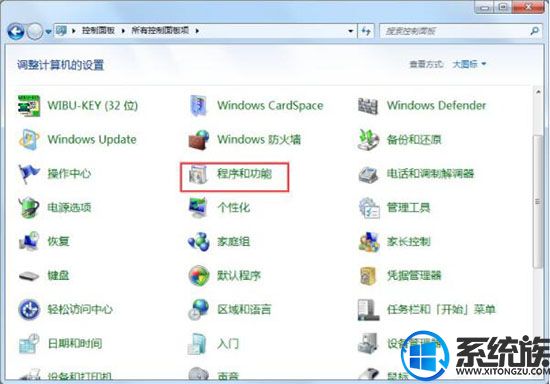Open the 键盘 keyboard icon
The height and width of the screenshot is (384, 550).
point(29,276)
